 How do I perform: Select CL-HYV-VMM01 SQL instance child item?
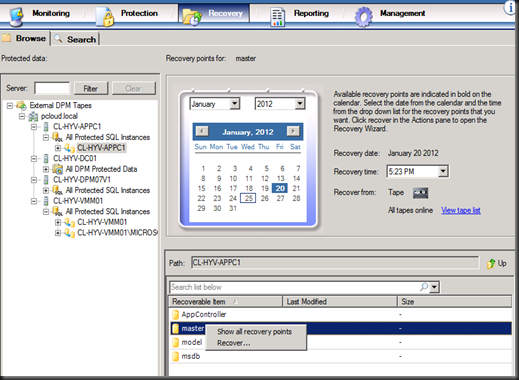coord(102,222)
